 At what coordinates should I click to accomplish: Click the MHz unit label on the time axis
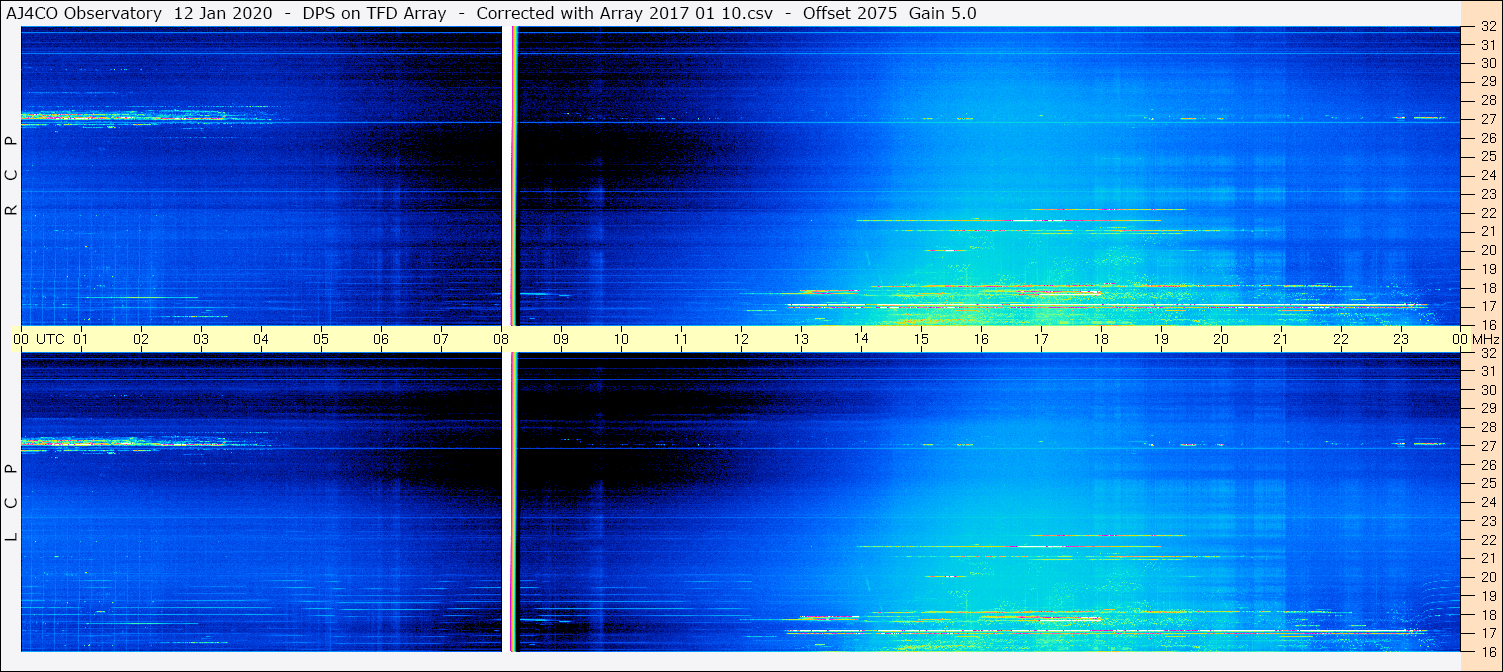[1486, 339]
